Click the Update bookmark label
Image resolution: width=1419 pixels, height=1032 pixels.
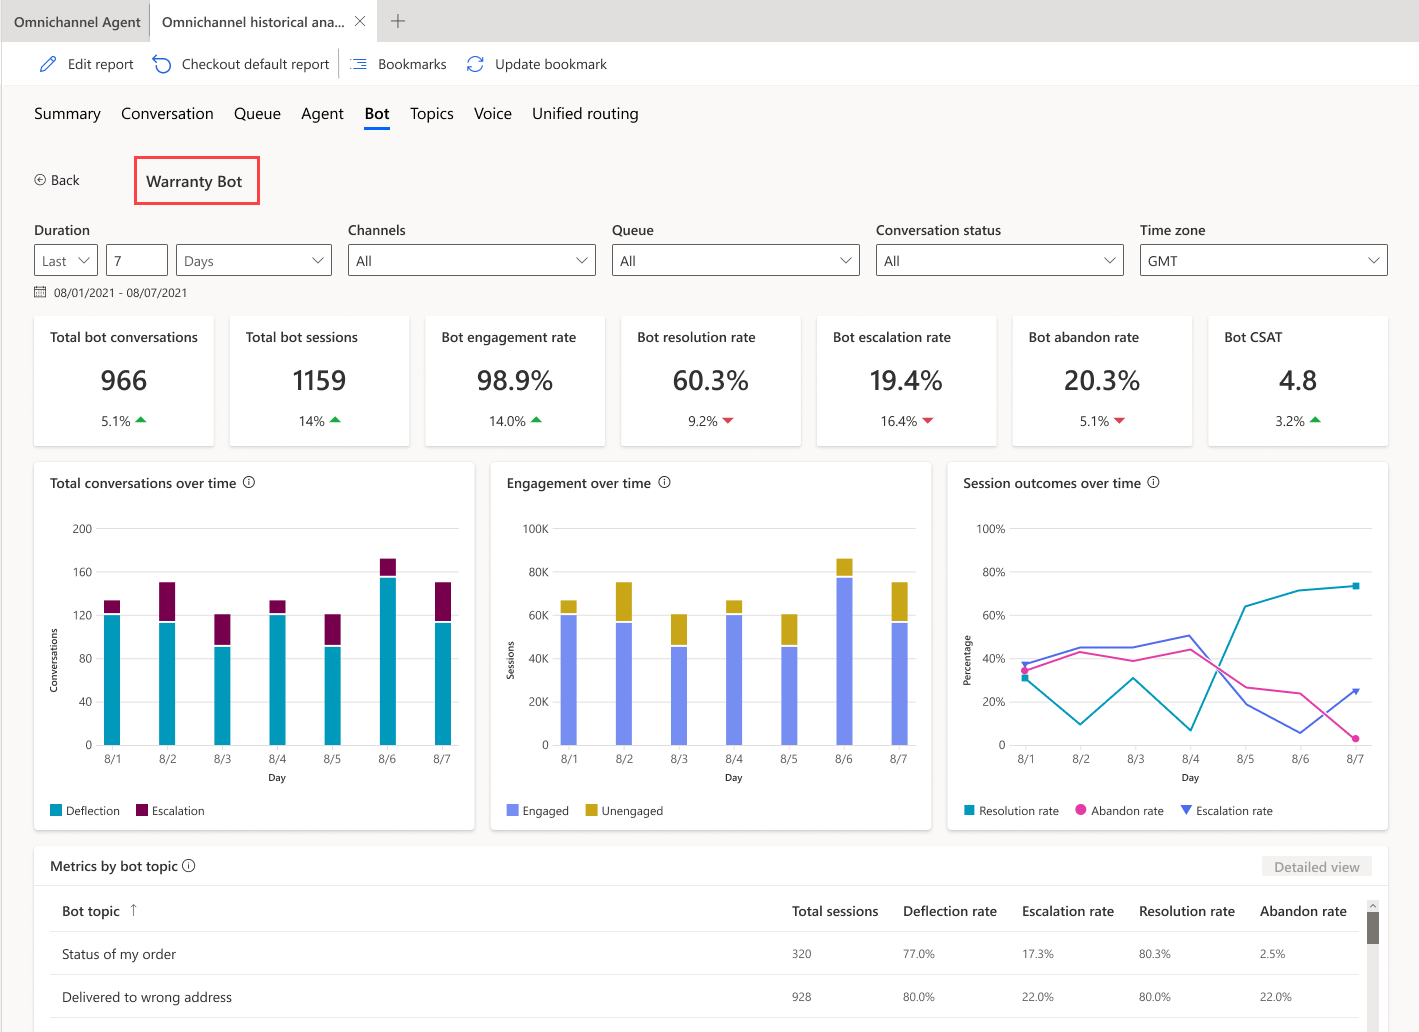click(551, 64)
